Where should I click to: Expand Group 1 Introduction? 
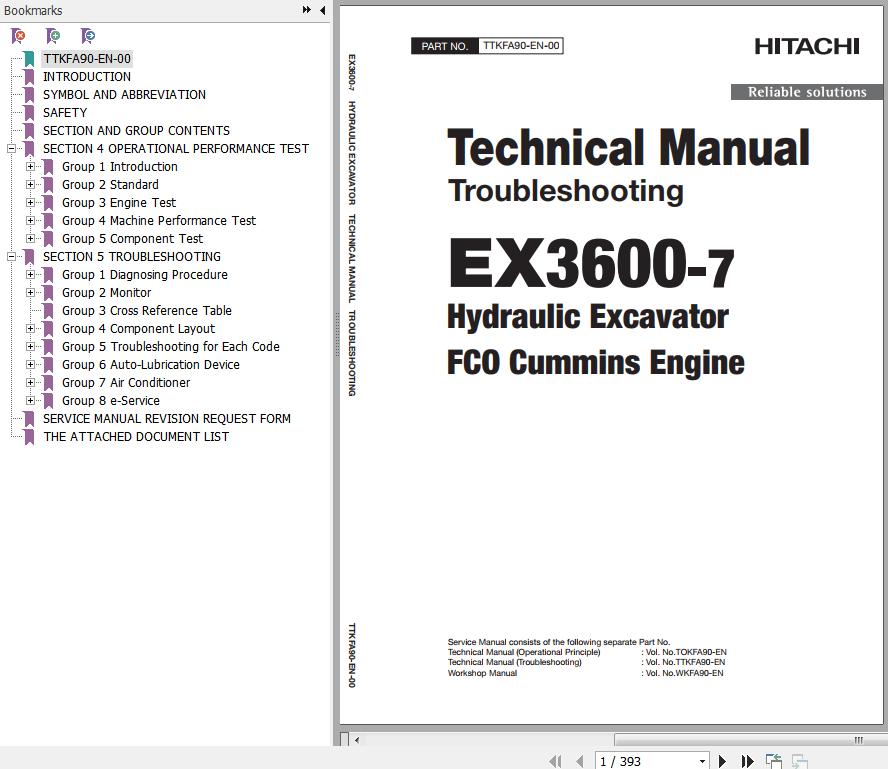click(31, 166)
